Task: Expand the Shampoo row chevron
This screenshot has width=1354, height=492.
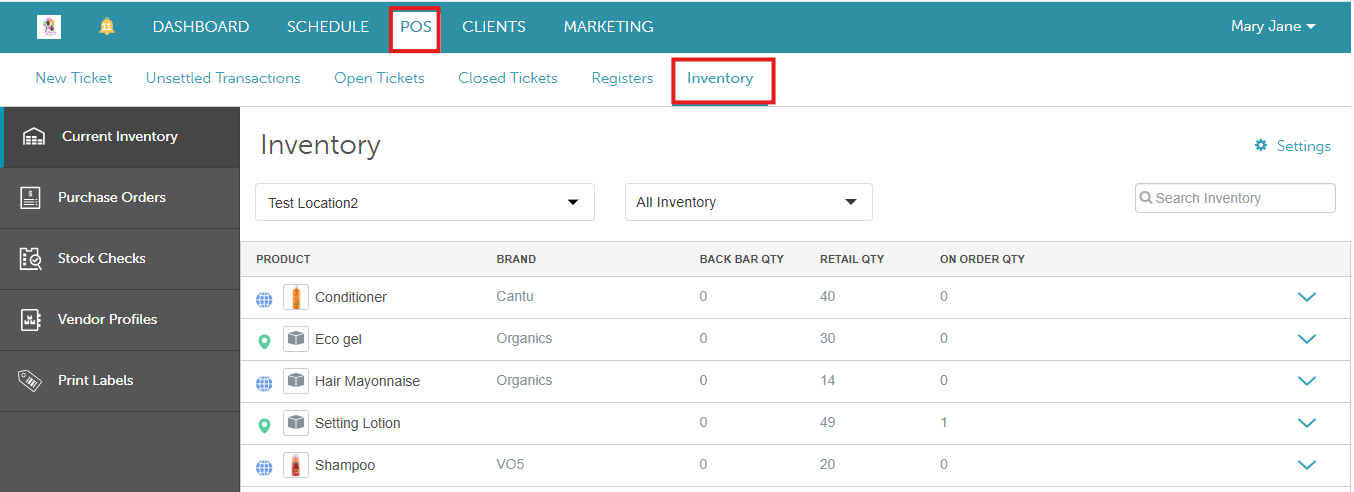Action: point(1306,465)
